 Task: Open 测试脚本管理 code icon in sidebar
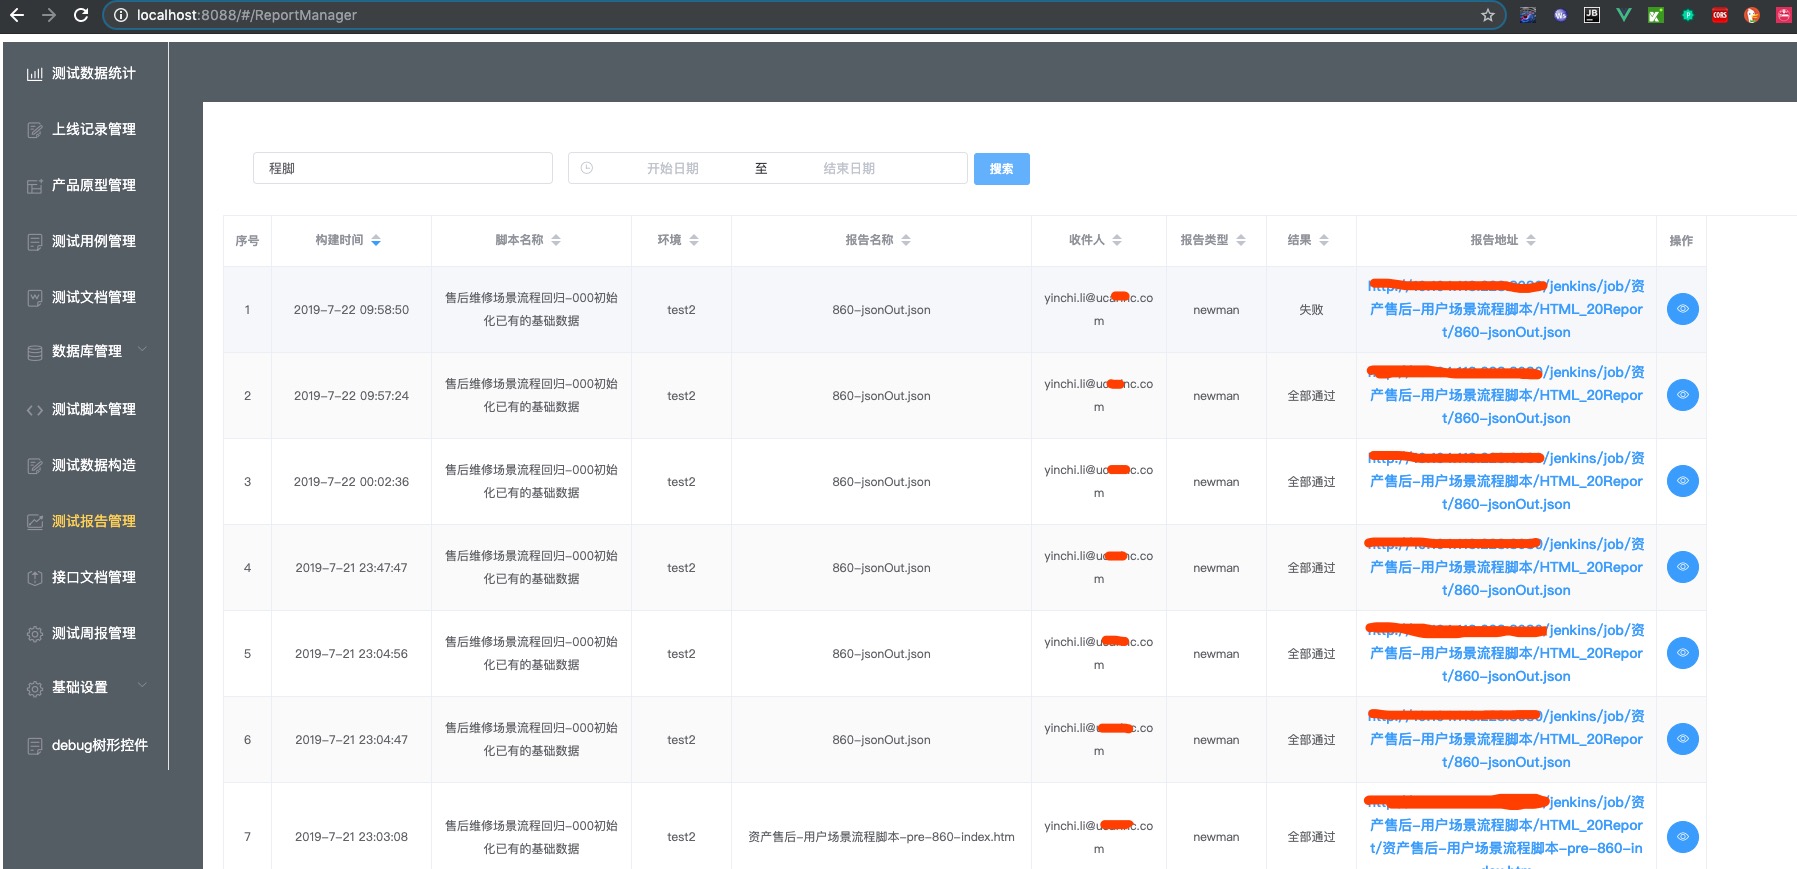tap(35, 410)
